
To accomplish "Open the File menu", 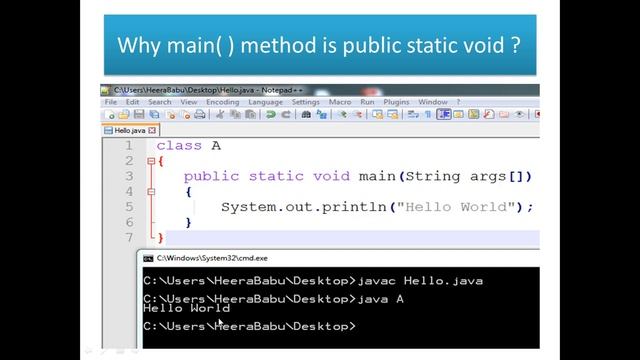I will point(111,102).
